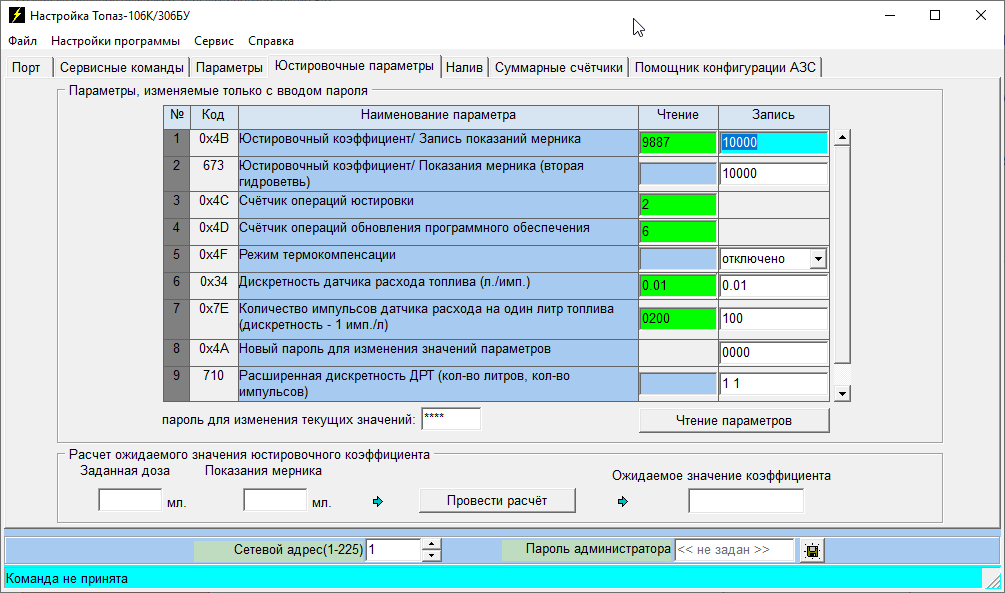Open Режим термокомпенсации dropdown showing отключено
This screenshot has width=1005, height=593.
[x=818, y=259]
